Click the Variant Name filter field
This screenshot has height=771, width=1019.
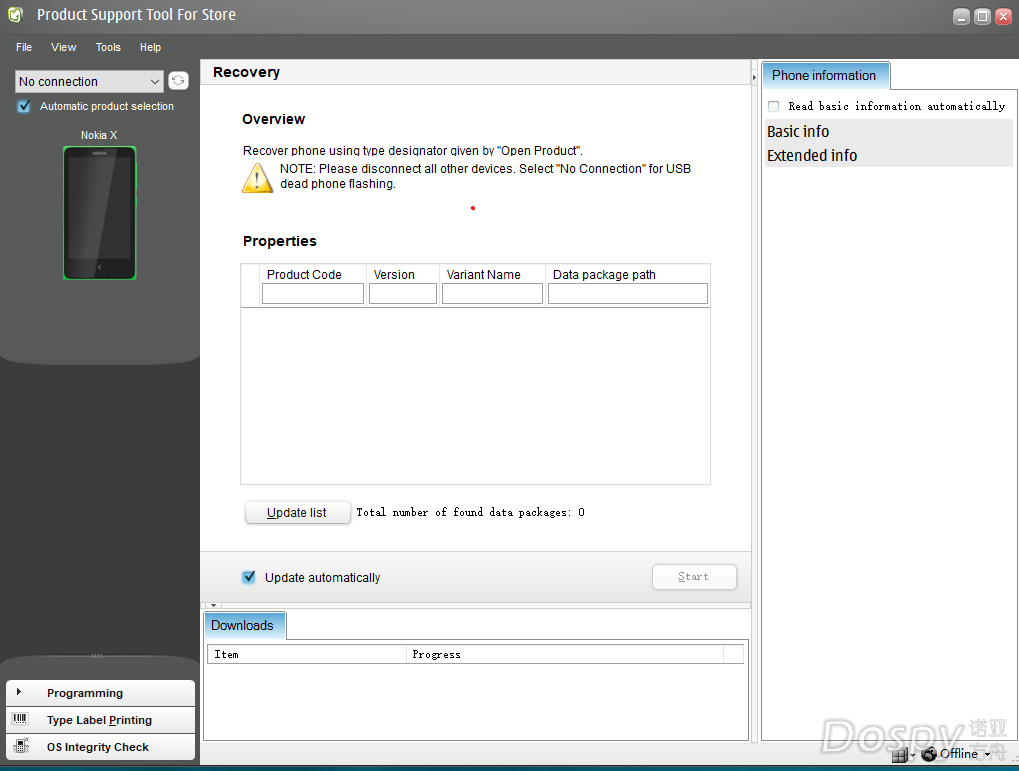point(492,294)
